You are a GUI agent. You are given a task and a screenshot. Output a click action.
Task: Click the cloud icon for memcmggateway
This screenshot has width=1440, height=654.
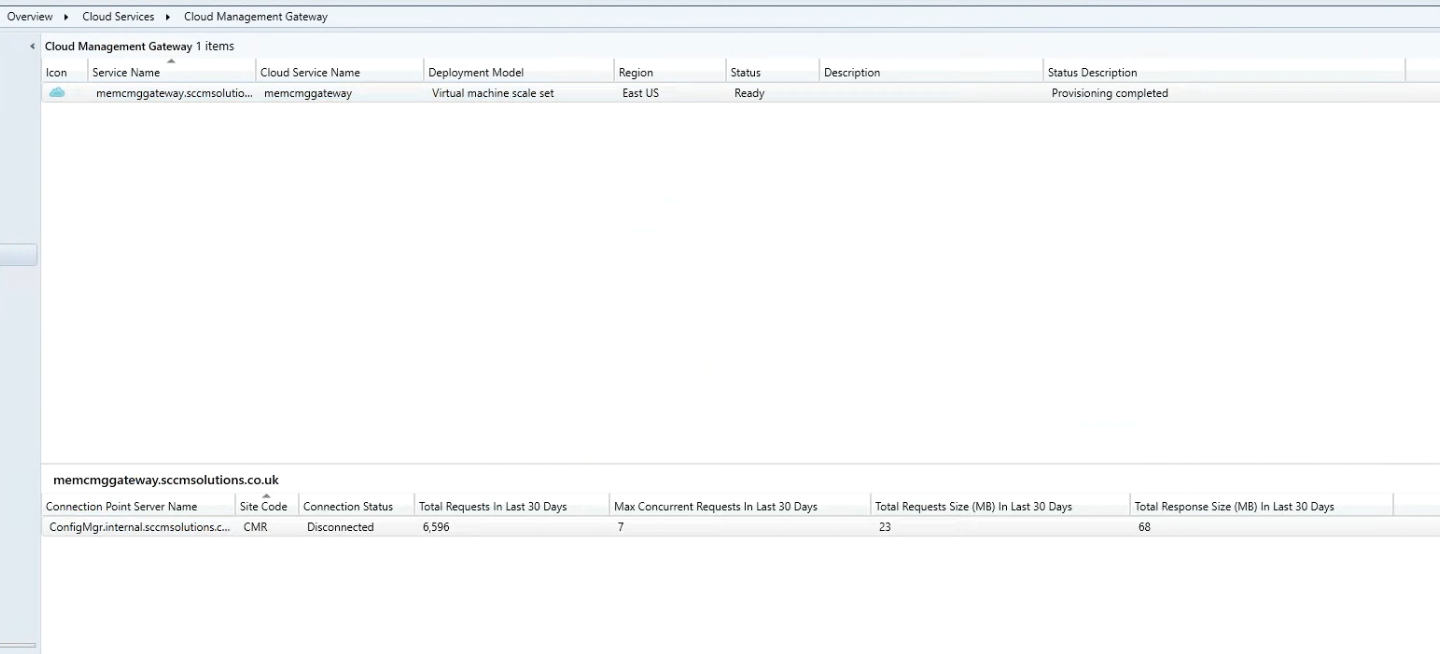click(57, 92)
